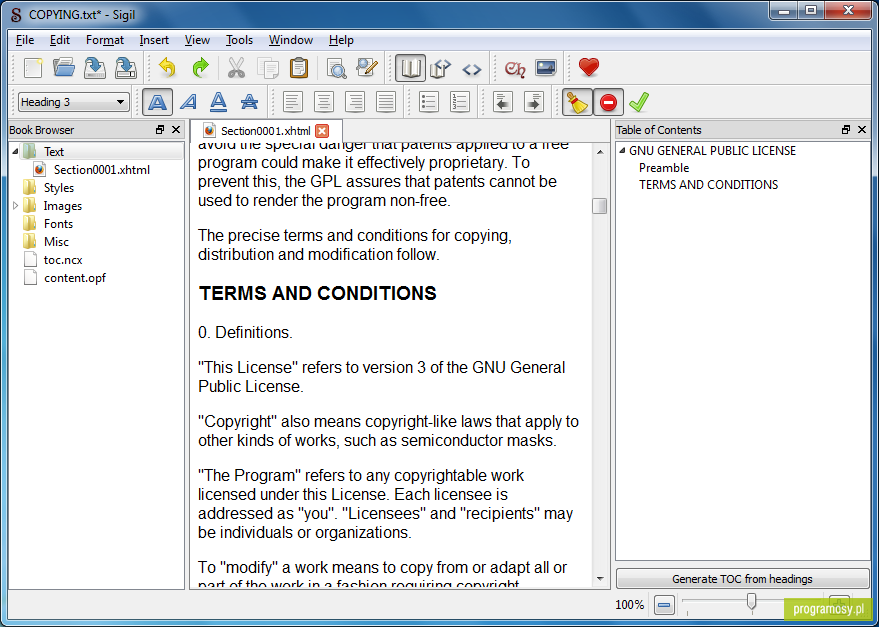Insert a chapter break
This screenshot has width=879, height=627.
pos(515,68)
